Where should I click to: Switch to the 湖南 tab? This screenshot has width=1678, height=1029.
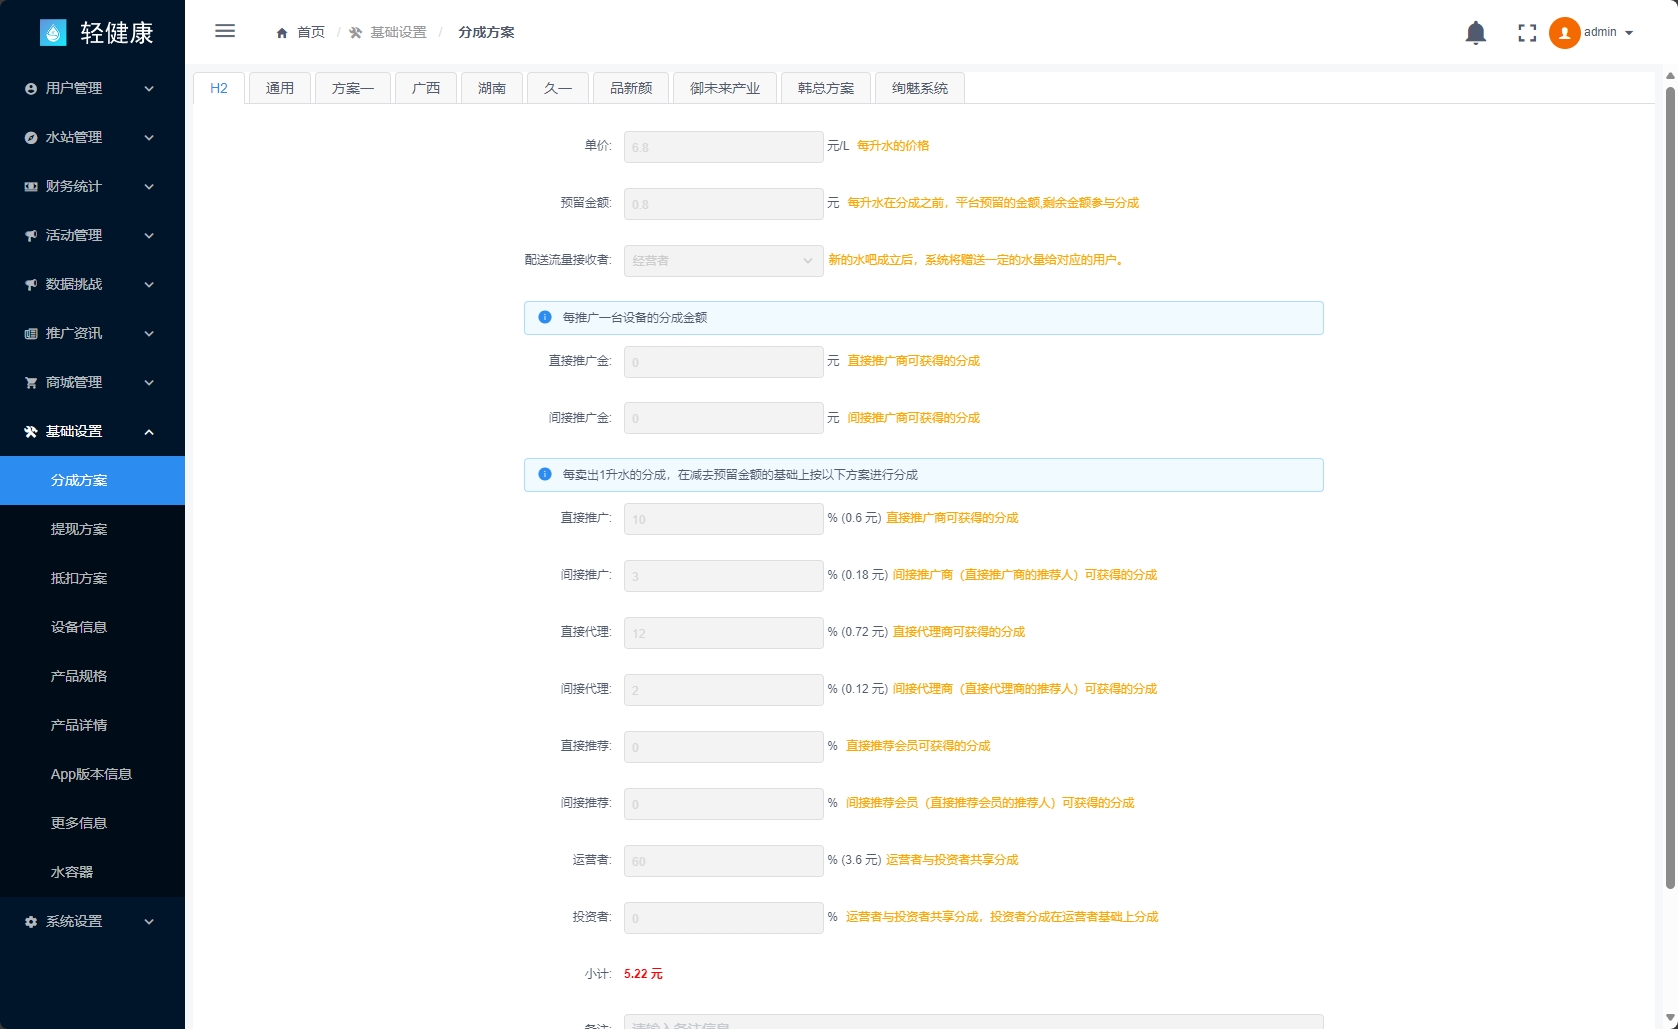[492, 88]
